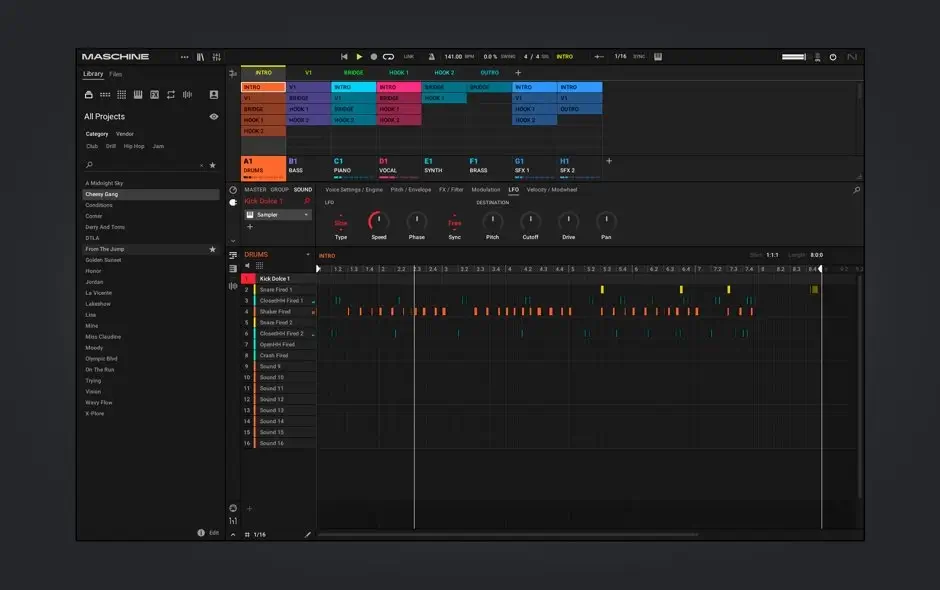Add a new scene with plus icon
The image size is (940, 590).
click(x=518, y=73)
